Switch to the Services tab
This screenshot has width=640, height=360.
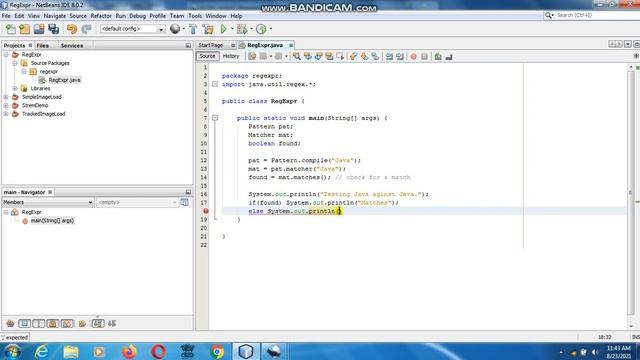[x=72, y=45]
